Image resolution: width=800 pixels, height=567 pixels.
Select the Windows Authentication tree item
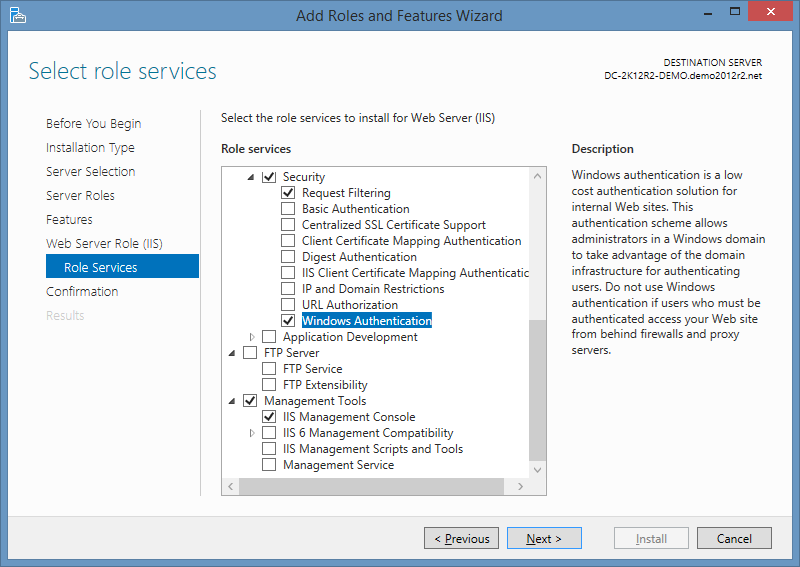click(366, 321)
